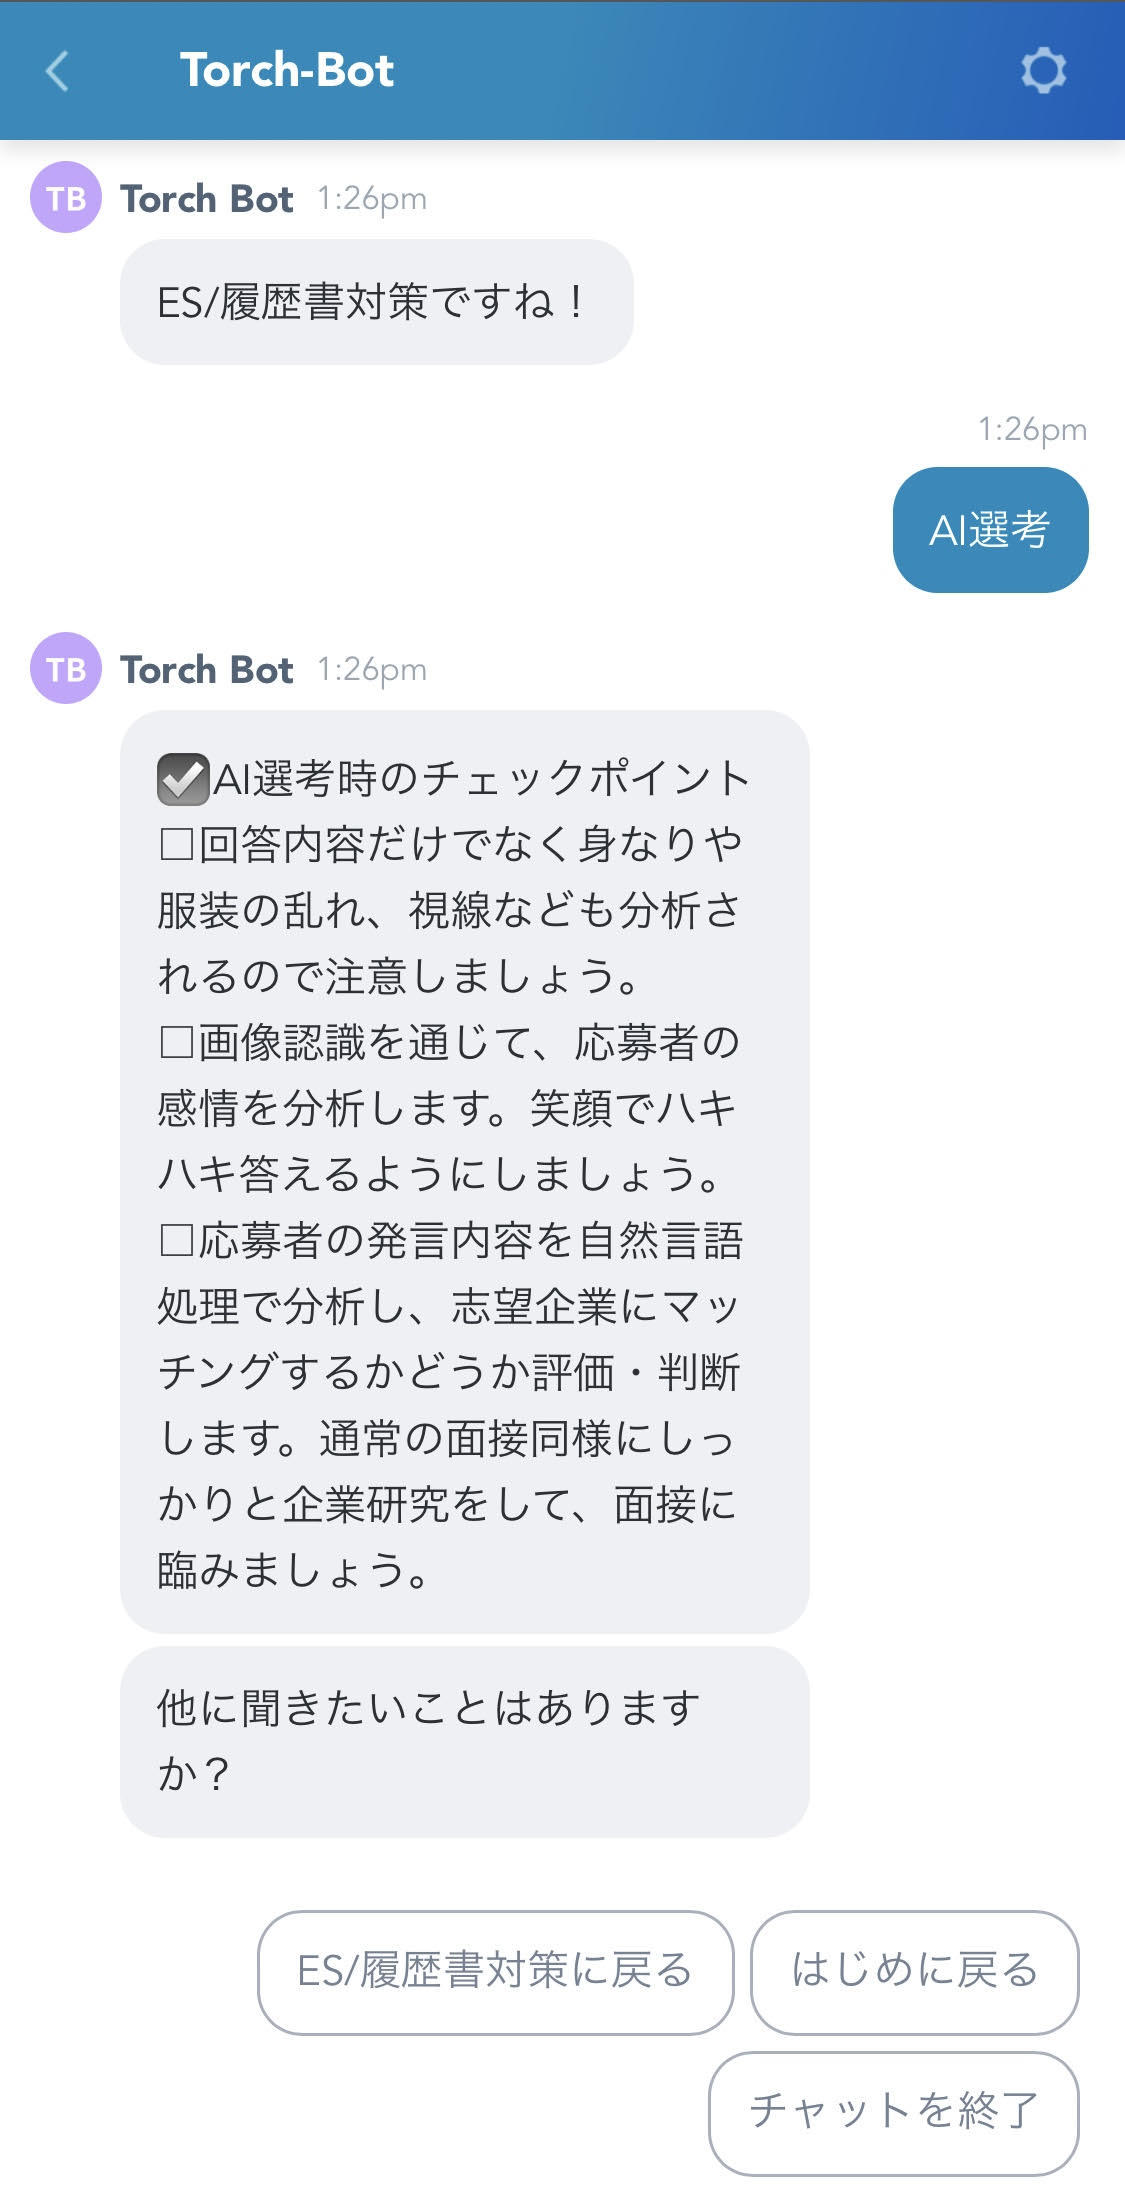Image resolution: width=1125 pixels, height=2195 pixels.
Task: Click the first Torch Bot TB avatar
Action: click(x=66, y=198)
